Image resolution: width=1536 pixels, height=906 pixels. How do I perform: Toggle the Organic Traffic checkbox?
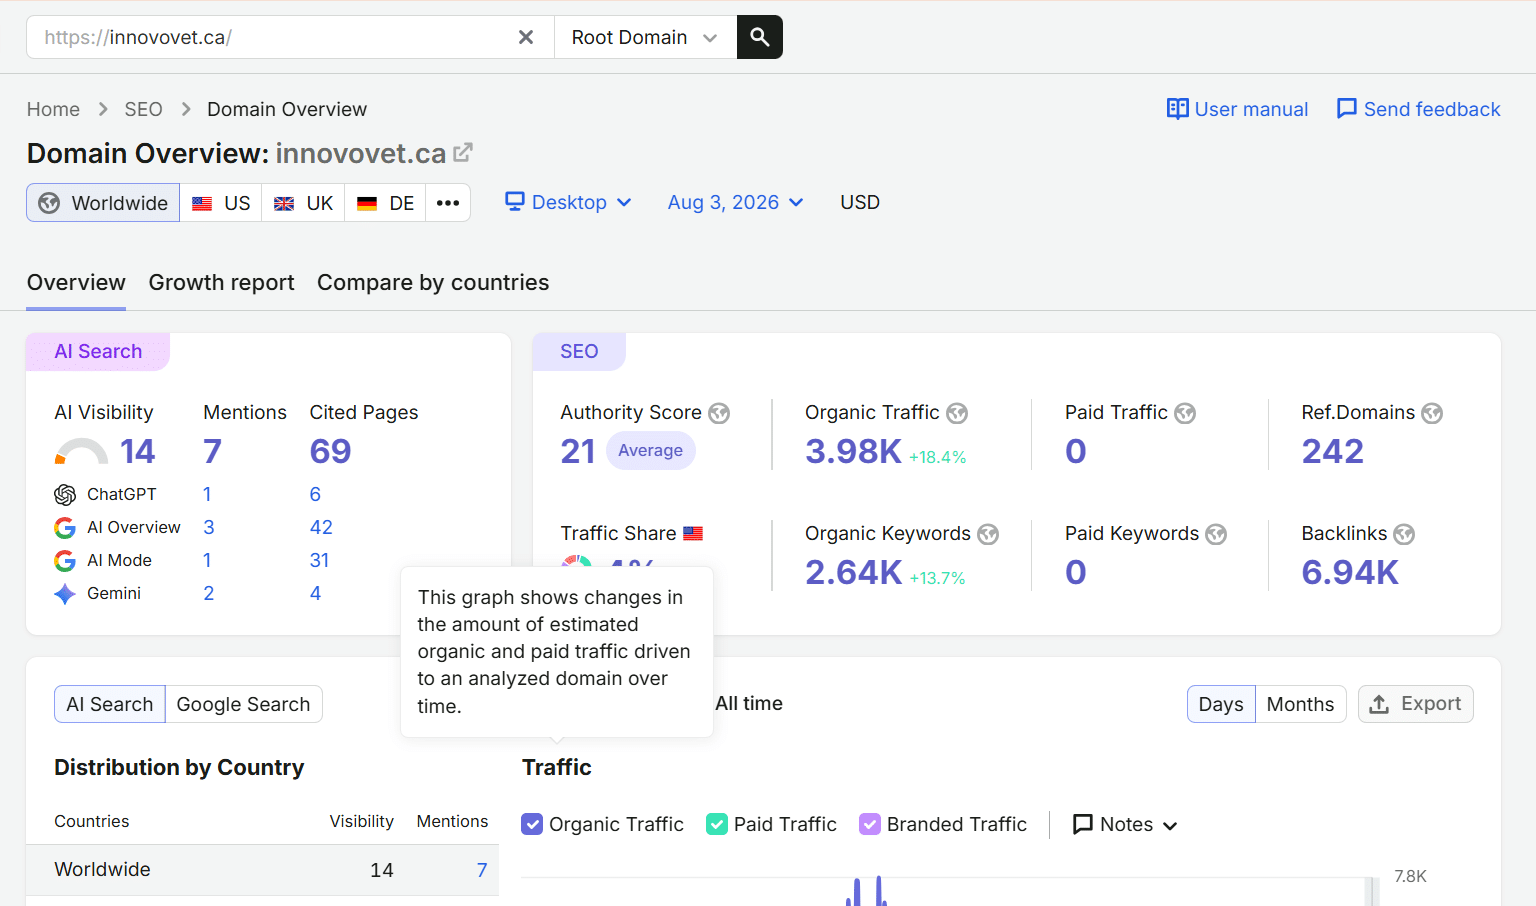533,824
